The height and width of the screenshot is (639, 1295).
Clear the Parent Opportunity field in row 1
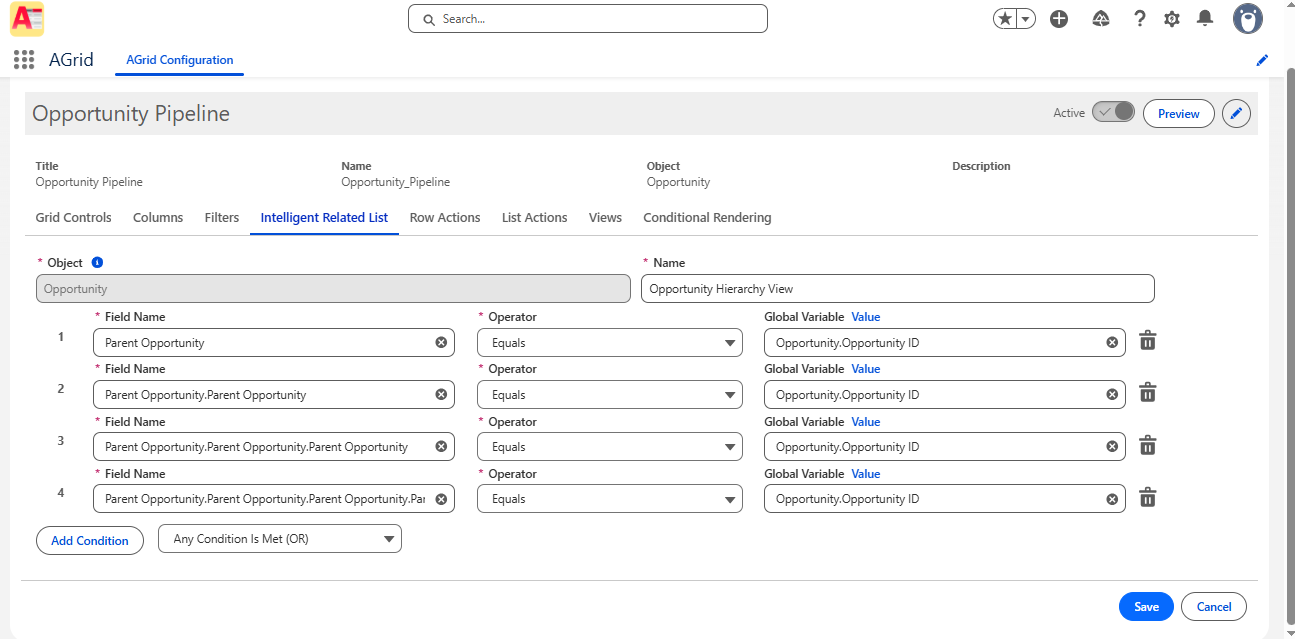pos(441,342)
